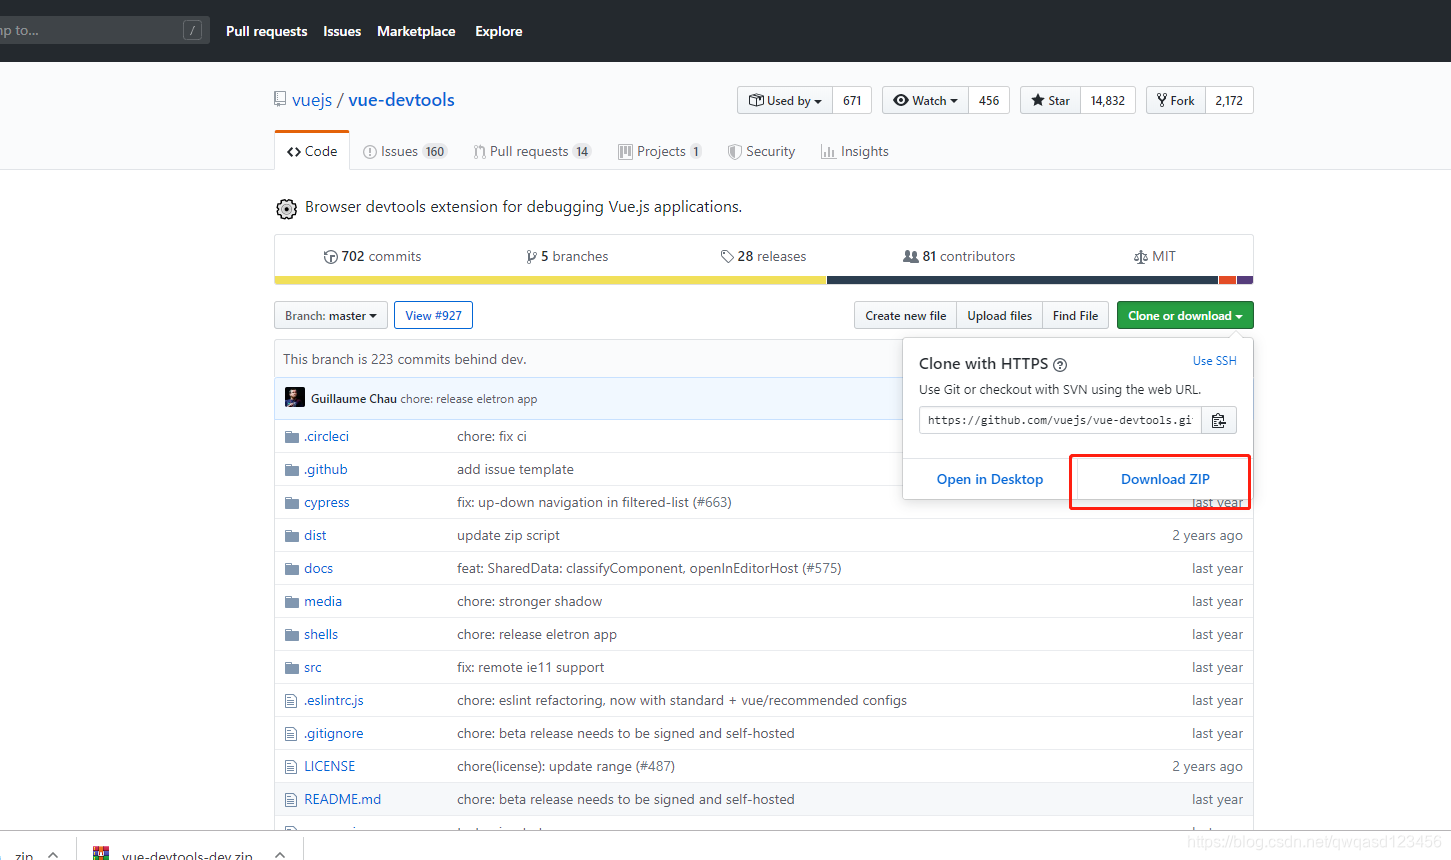The height and width of the screenshot is (860, 1451).
Task: View the 81 contributors
Action: point(959,256)
